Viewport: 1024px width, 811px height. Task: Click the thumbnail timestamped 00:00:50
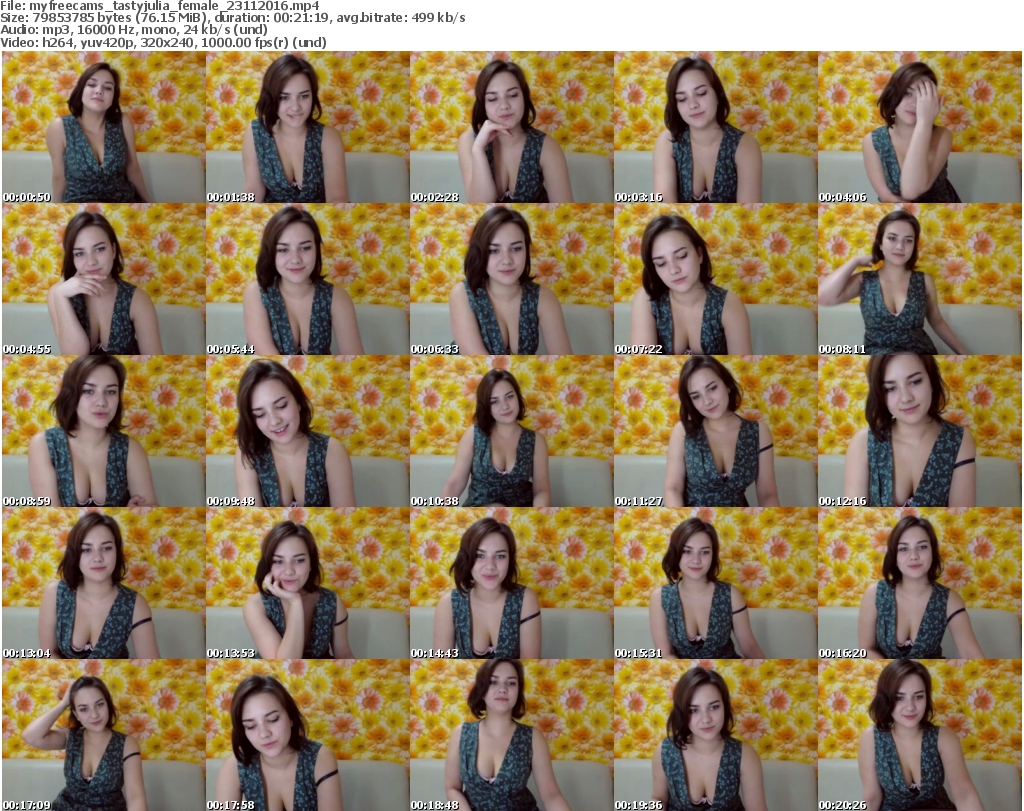point(104,127)
